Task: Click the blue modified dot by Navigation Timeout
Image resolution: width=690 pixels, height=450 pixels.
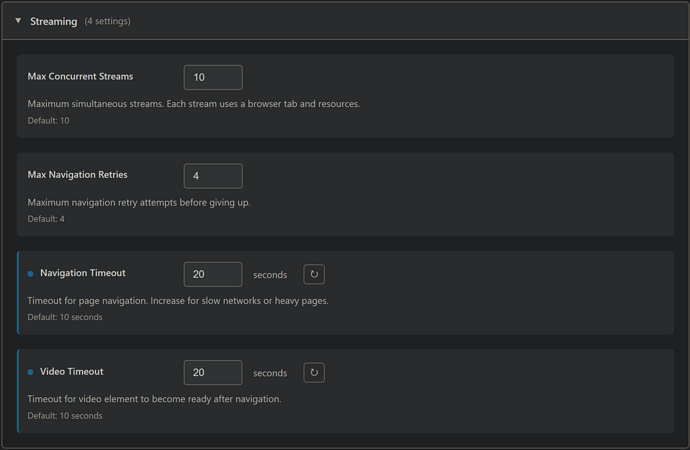Action: click(x=31, y=274)
